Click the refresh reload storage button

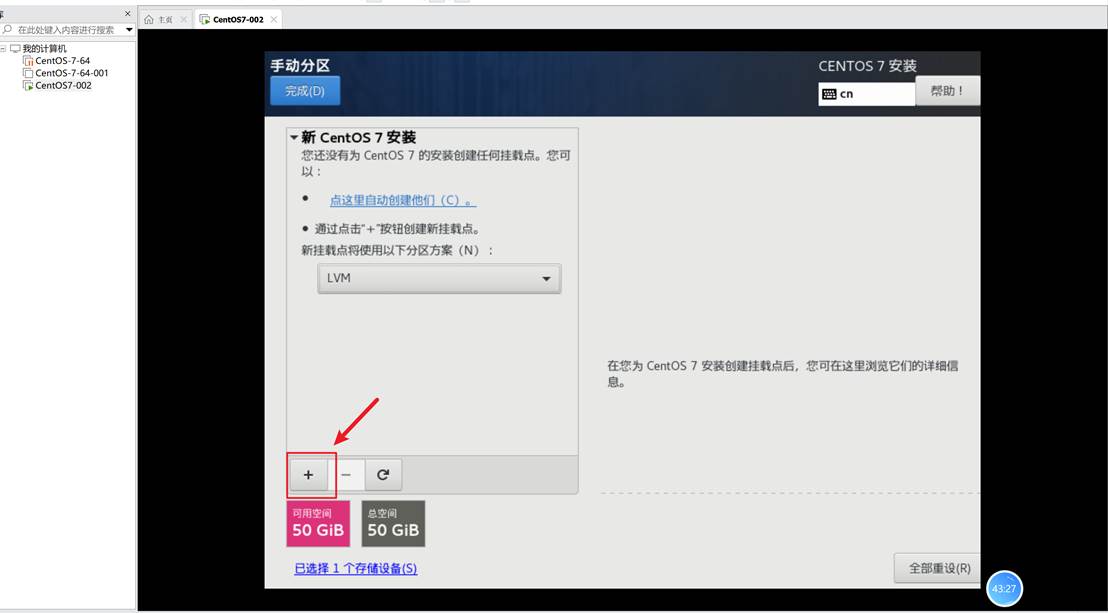coord(383,475)
